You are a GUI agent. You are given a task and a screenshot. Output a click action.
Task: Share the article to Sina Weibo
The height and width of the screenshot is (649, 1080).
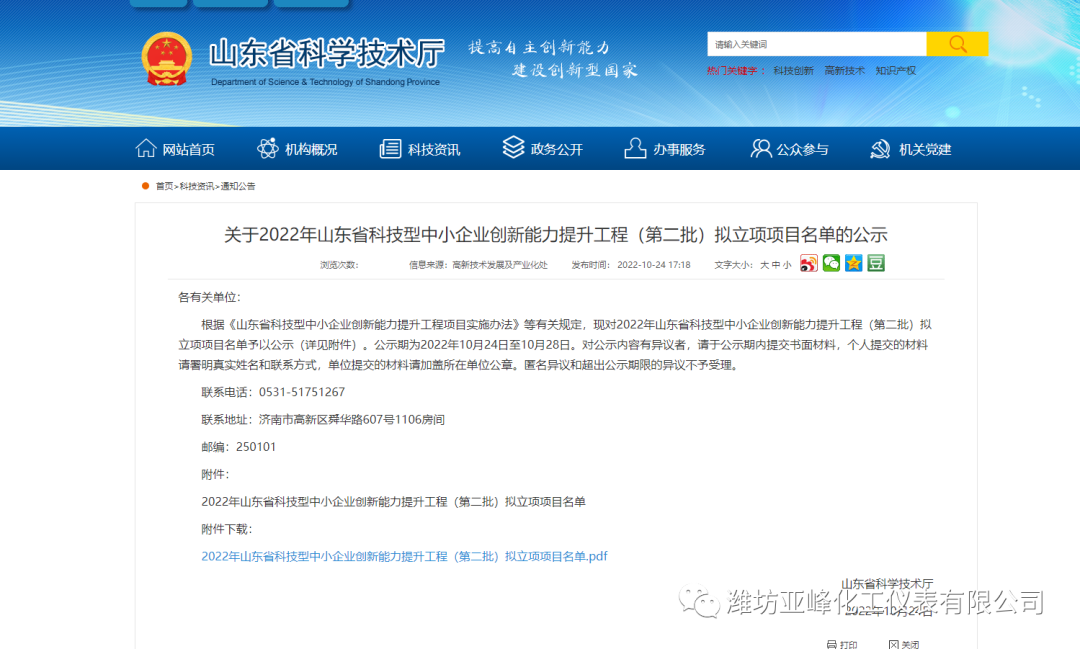point(809,263)
